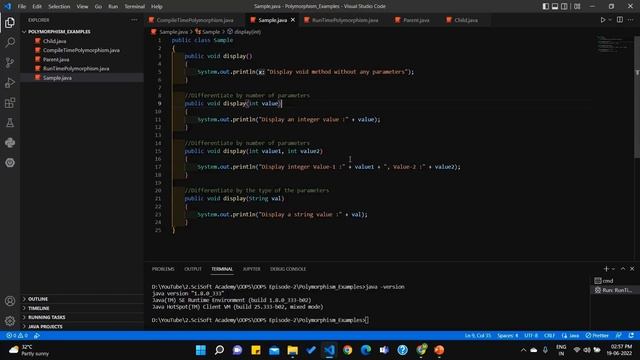Click the Prettier status bar item
640x360 pixels.
(597, 336)
